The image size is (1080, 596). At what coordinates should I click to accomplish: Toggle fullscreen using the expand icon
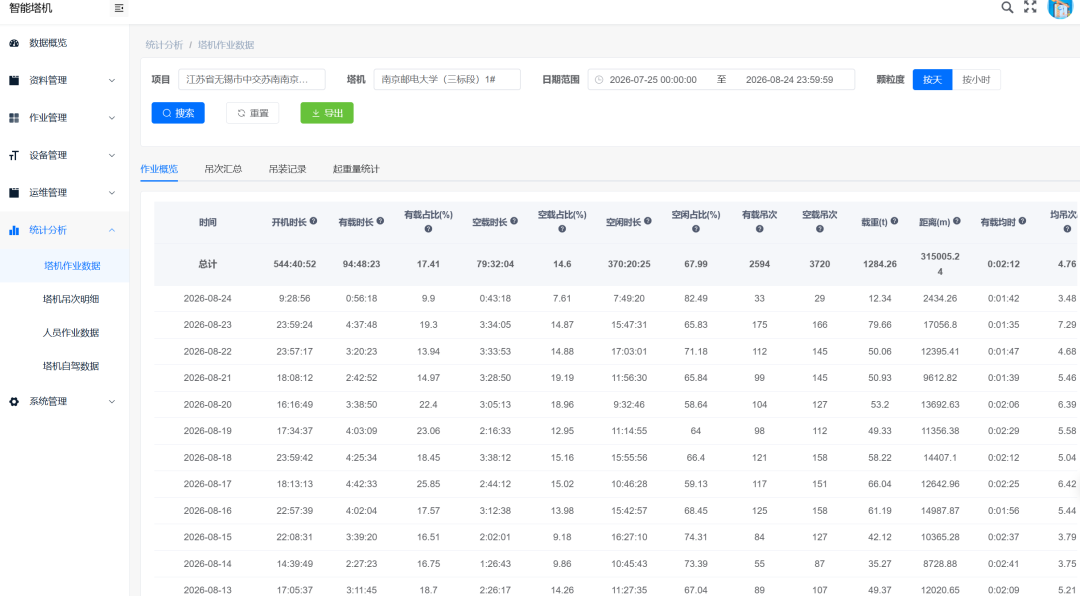coord(1030,8)
